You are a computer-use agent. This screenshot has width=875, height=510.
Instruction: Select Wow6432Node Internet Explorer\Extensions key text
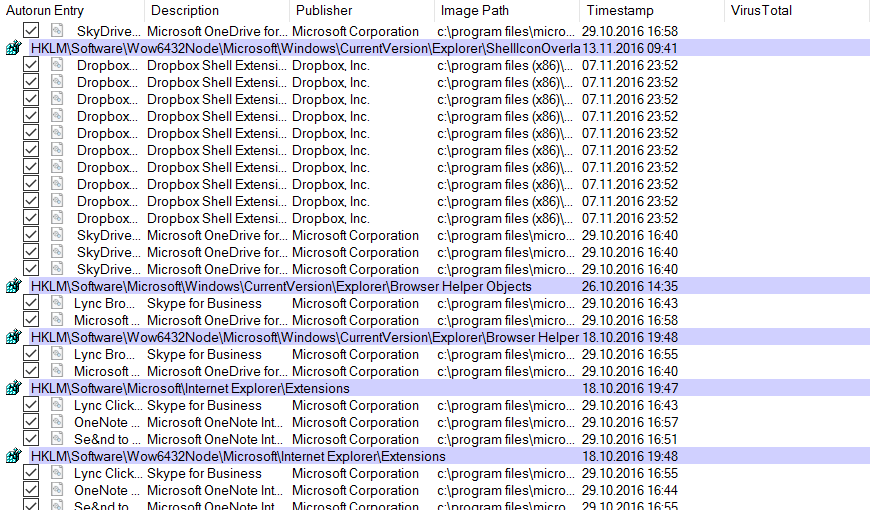pos(238,456)
